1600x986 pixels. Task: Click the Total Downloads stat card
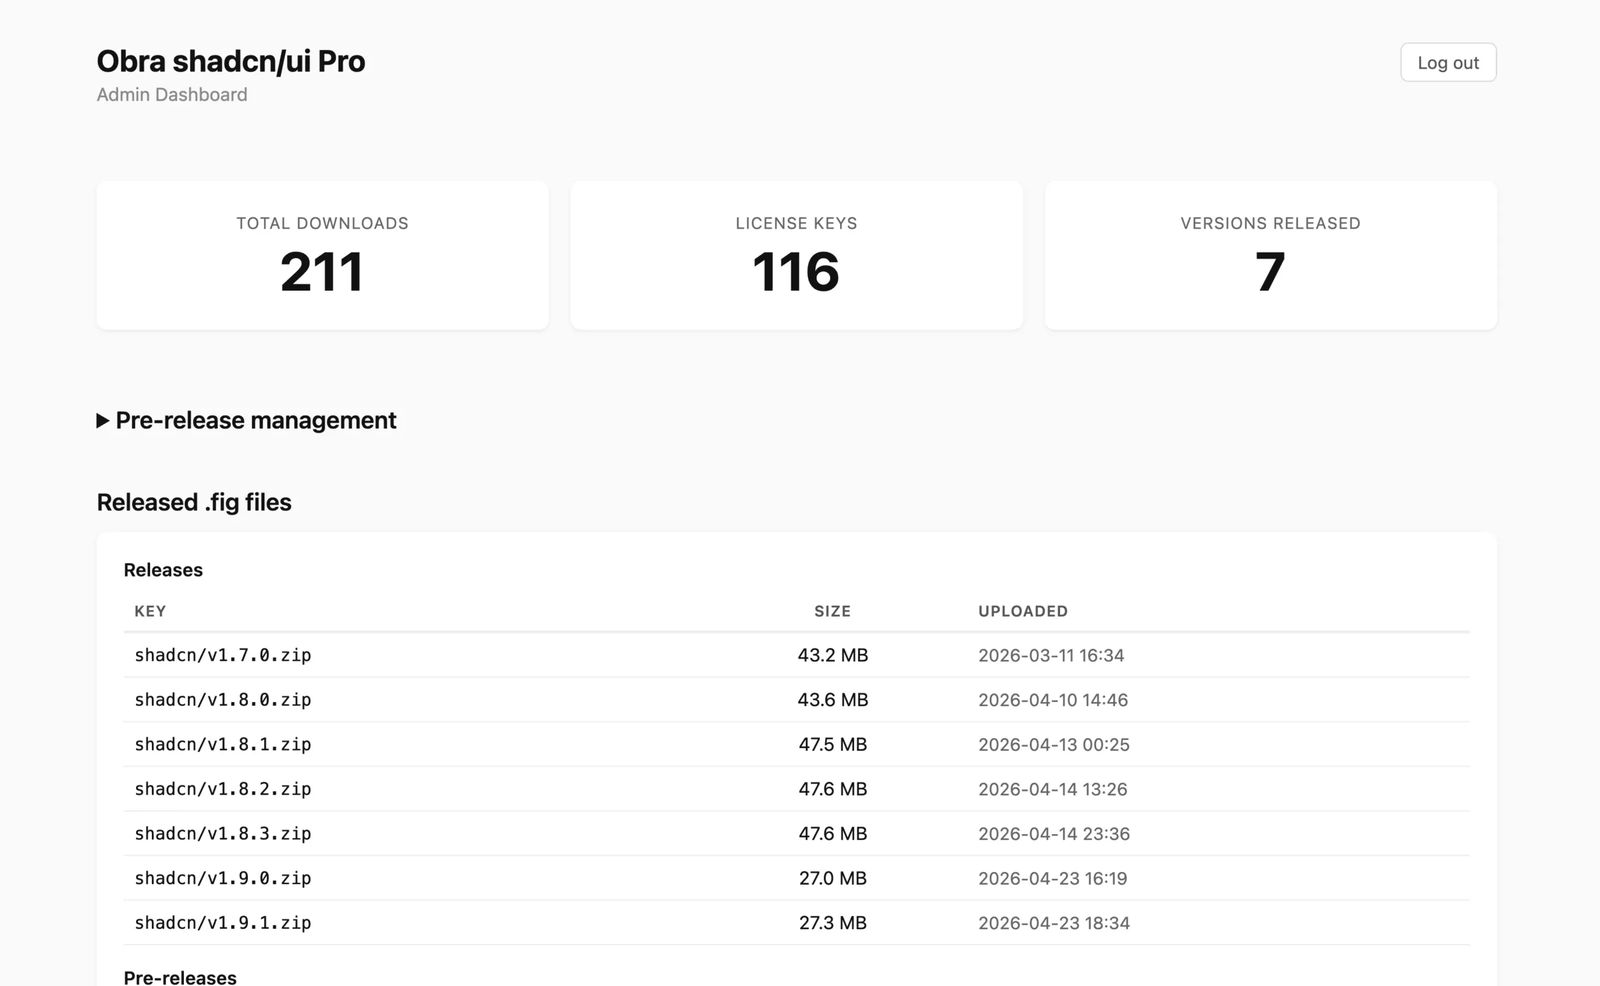tap(322, 255)
